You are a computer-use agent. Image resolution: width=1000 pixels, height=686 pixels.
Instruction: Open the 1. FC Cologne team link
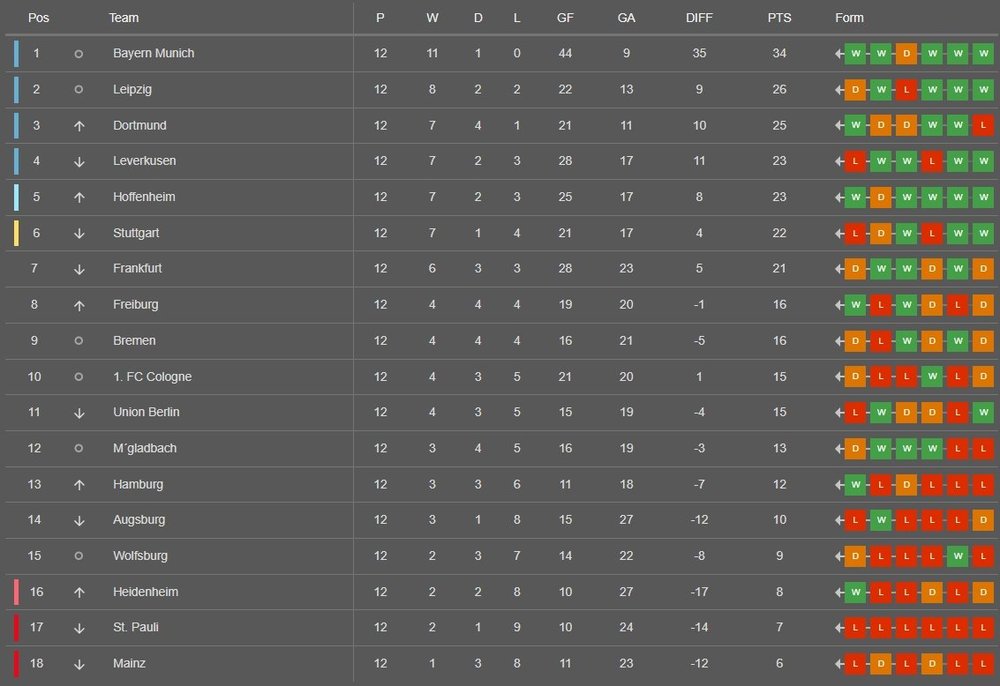point(152,377)
